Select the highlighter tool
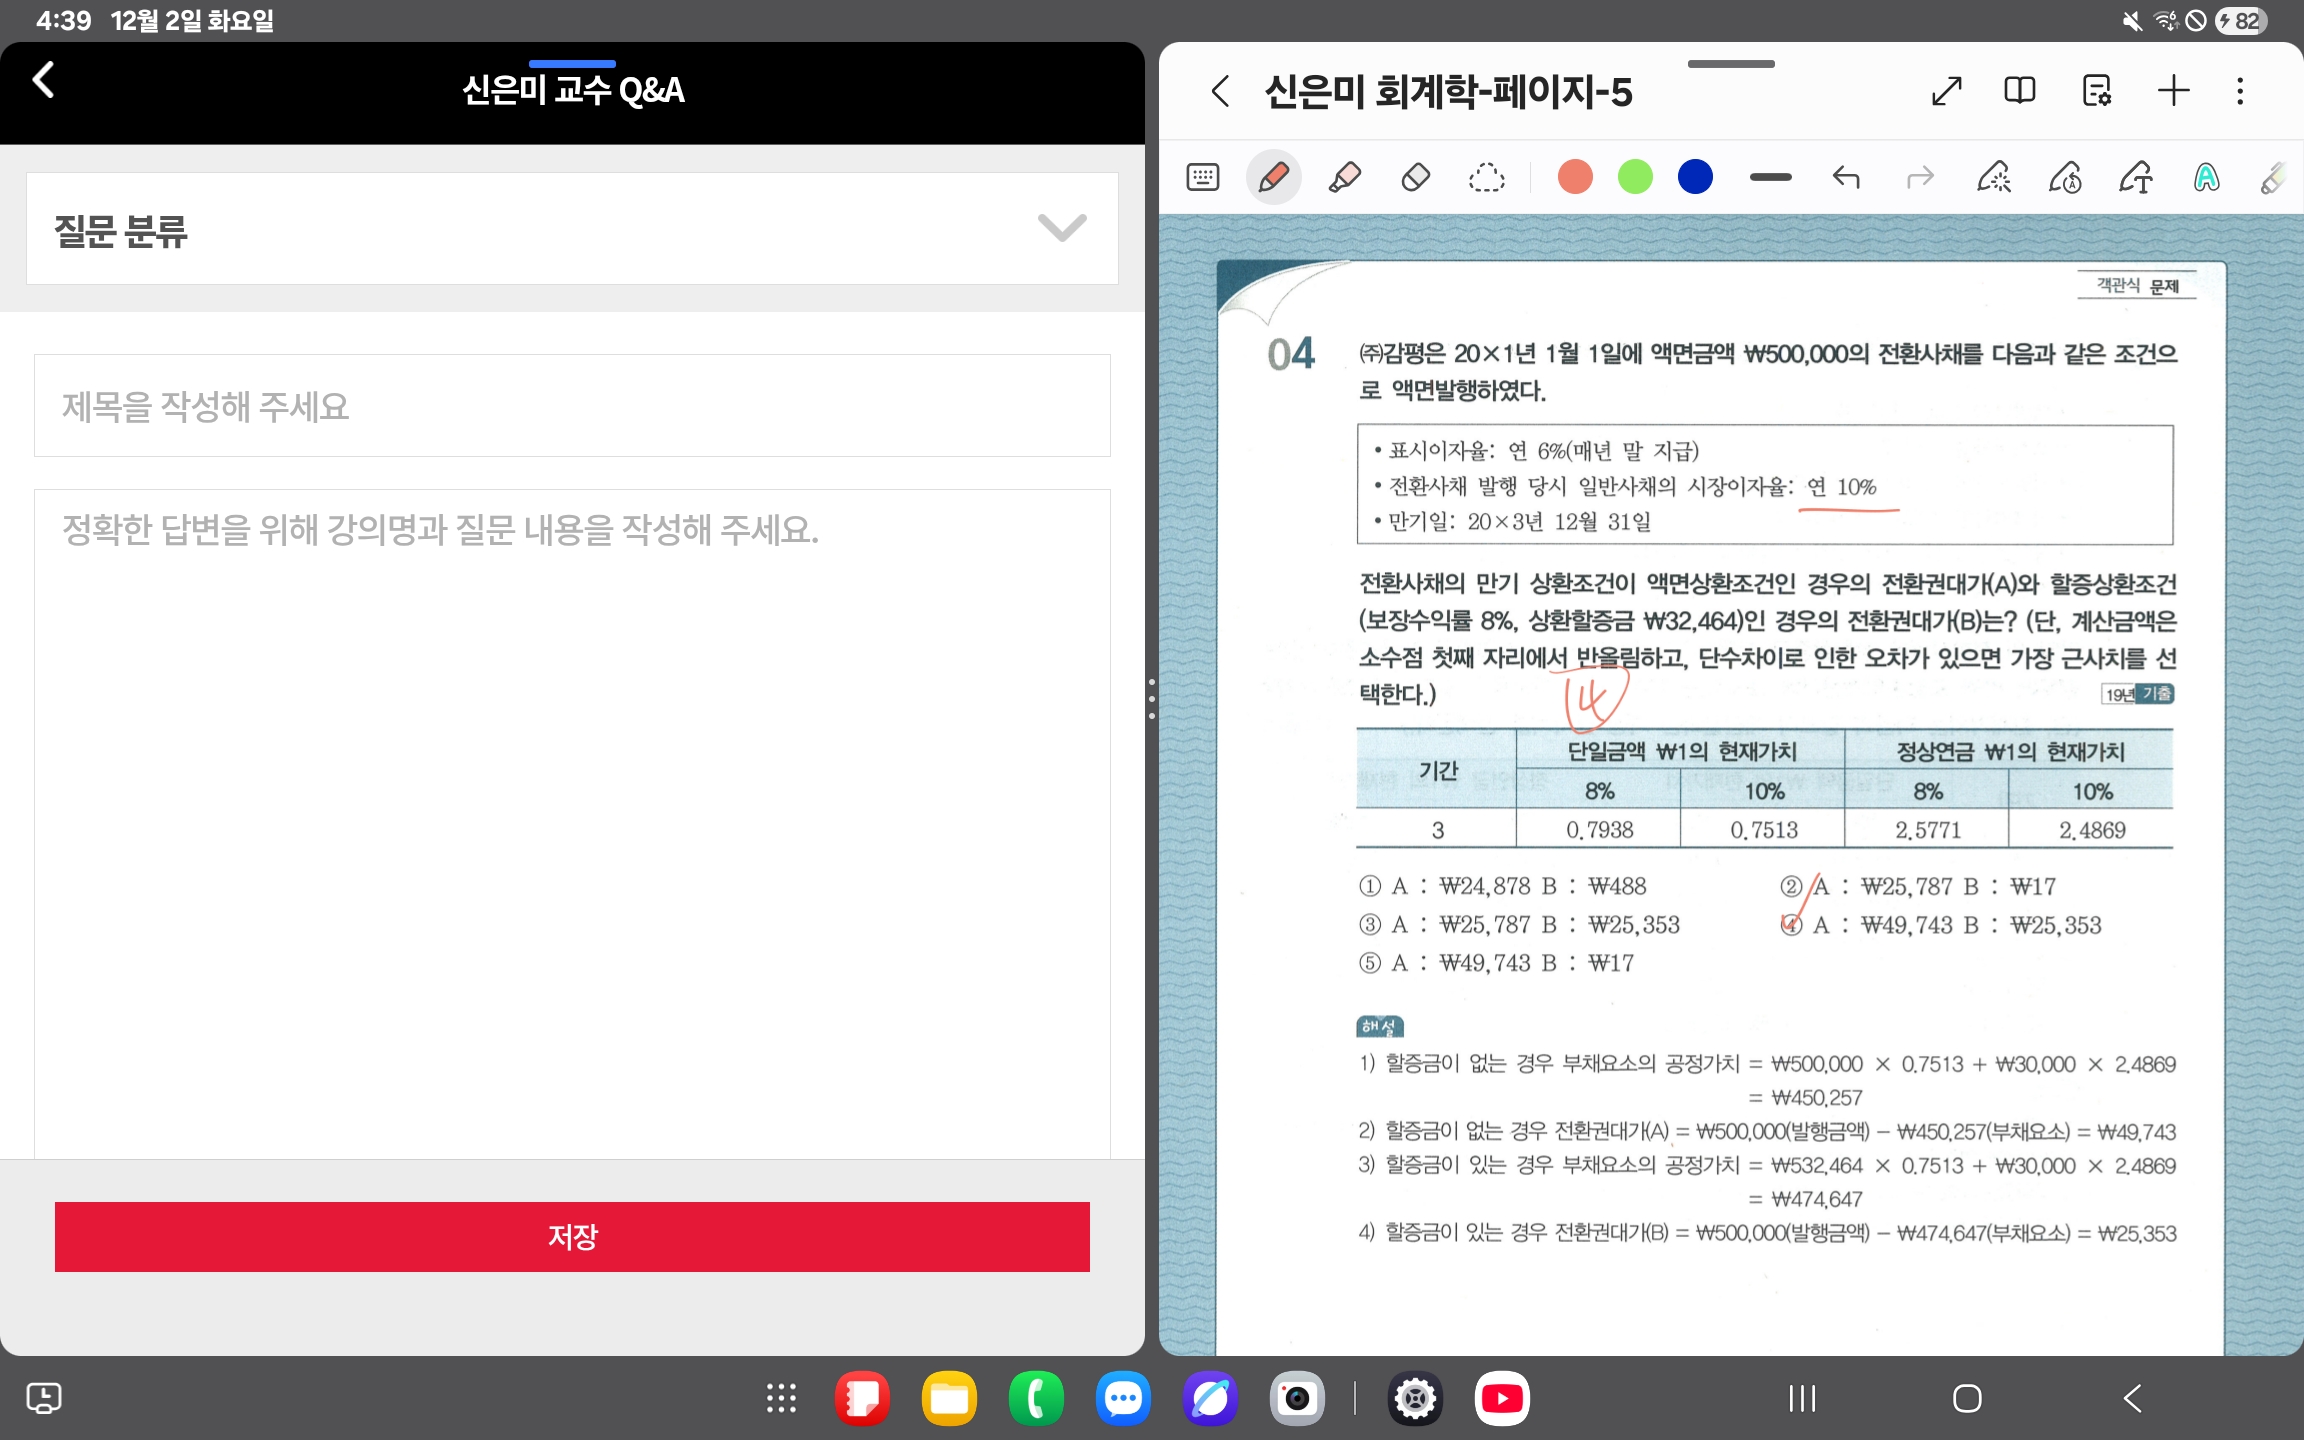Image resolution: width=2304 pixels, height=1440 pixels. pos(1344,178)
